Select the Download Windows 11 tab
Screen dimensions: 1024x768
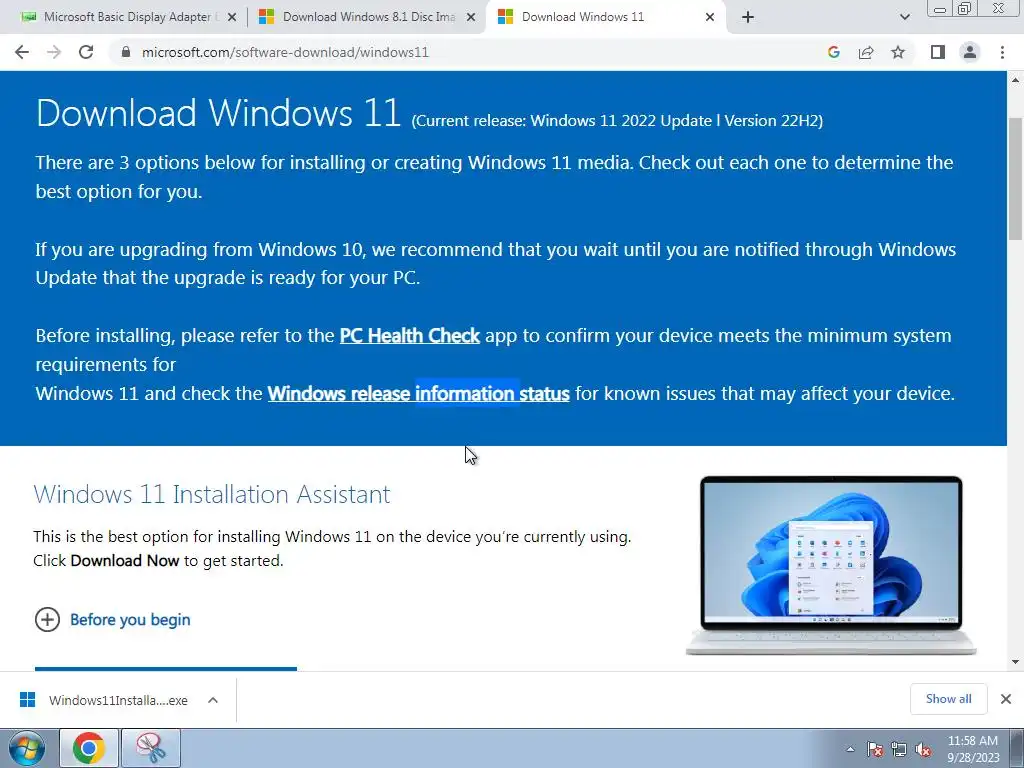click(x=605, y=17)
